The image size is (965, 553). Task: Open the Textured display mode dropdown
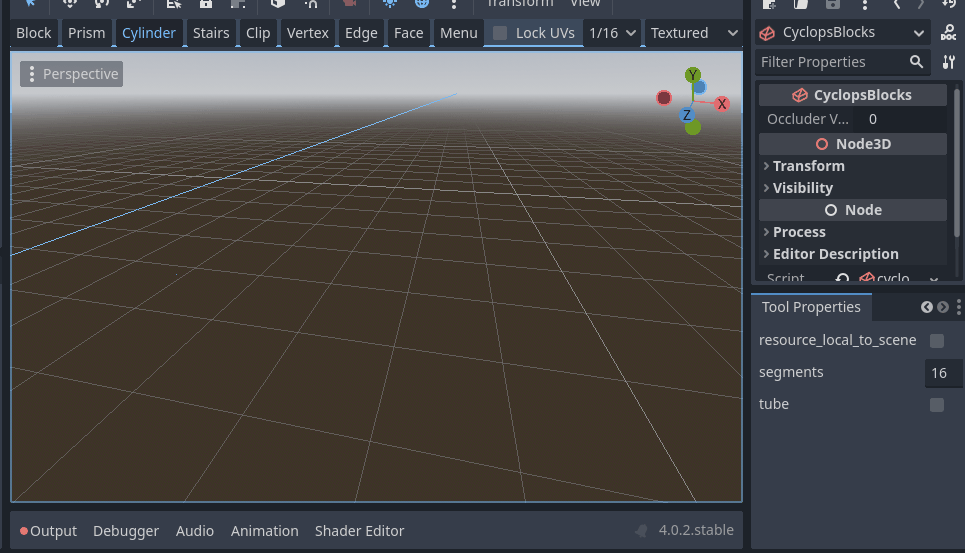[694, 33]
